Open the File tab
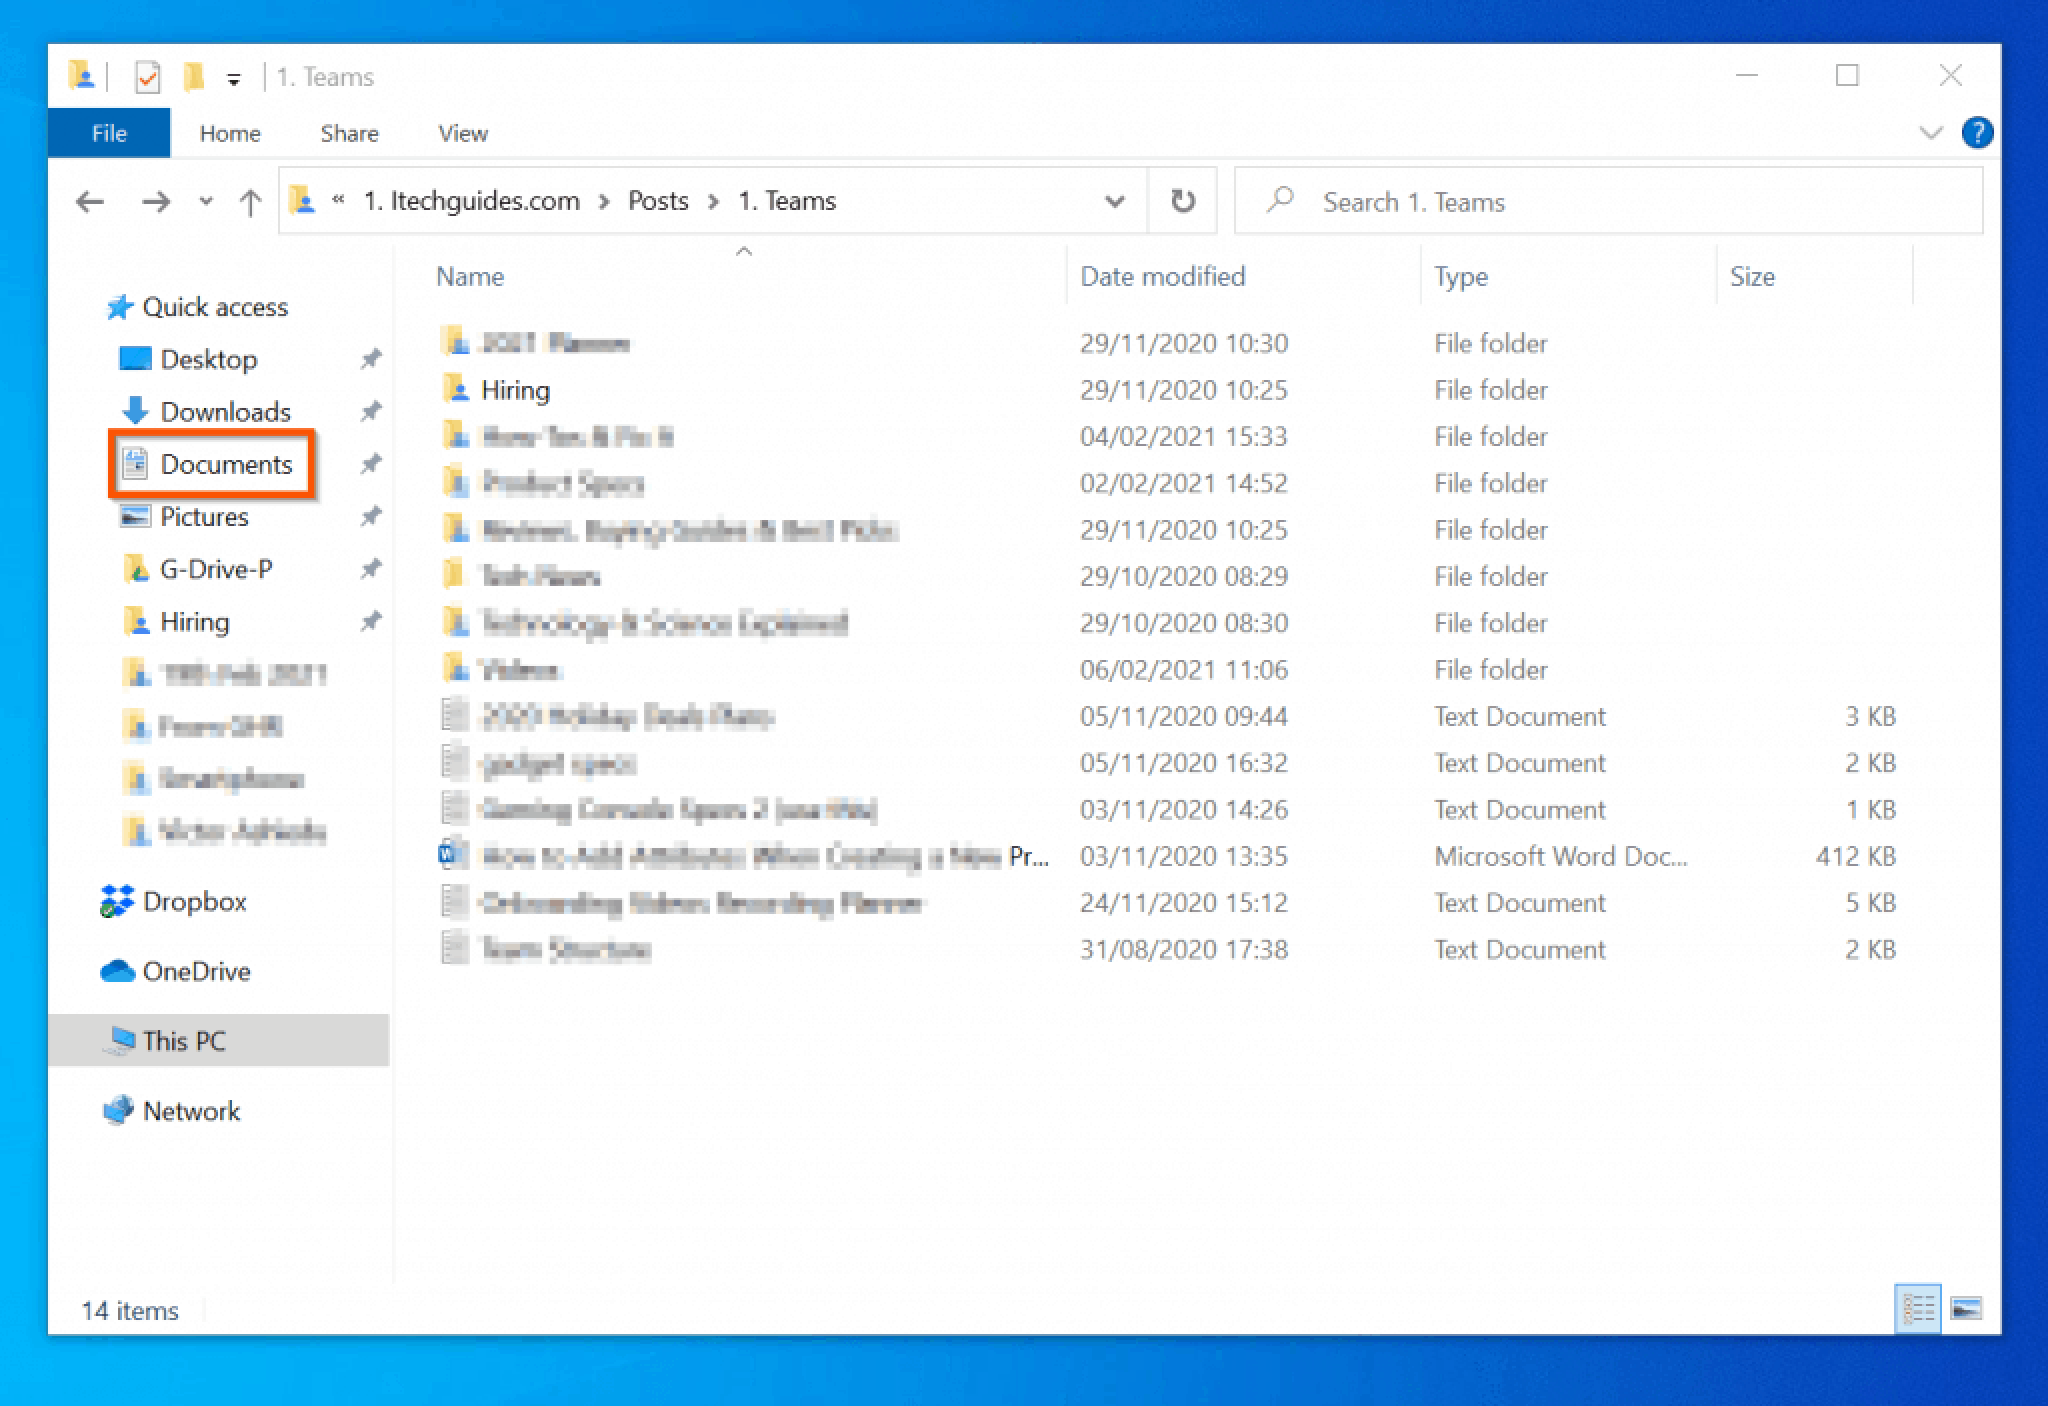2048x1406 pixels. click(109, 133)
